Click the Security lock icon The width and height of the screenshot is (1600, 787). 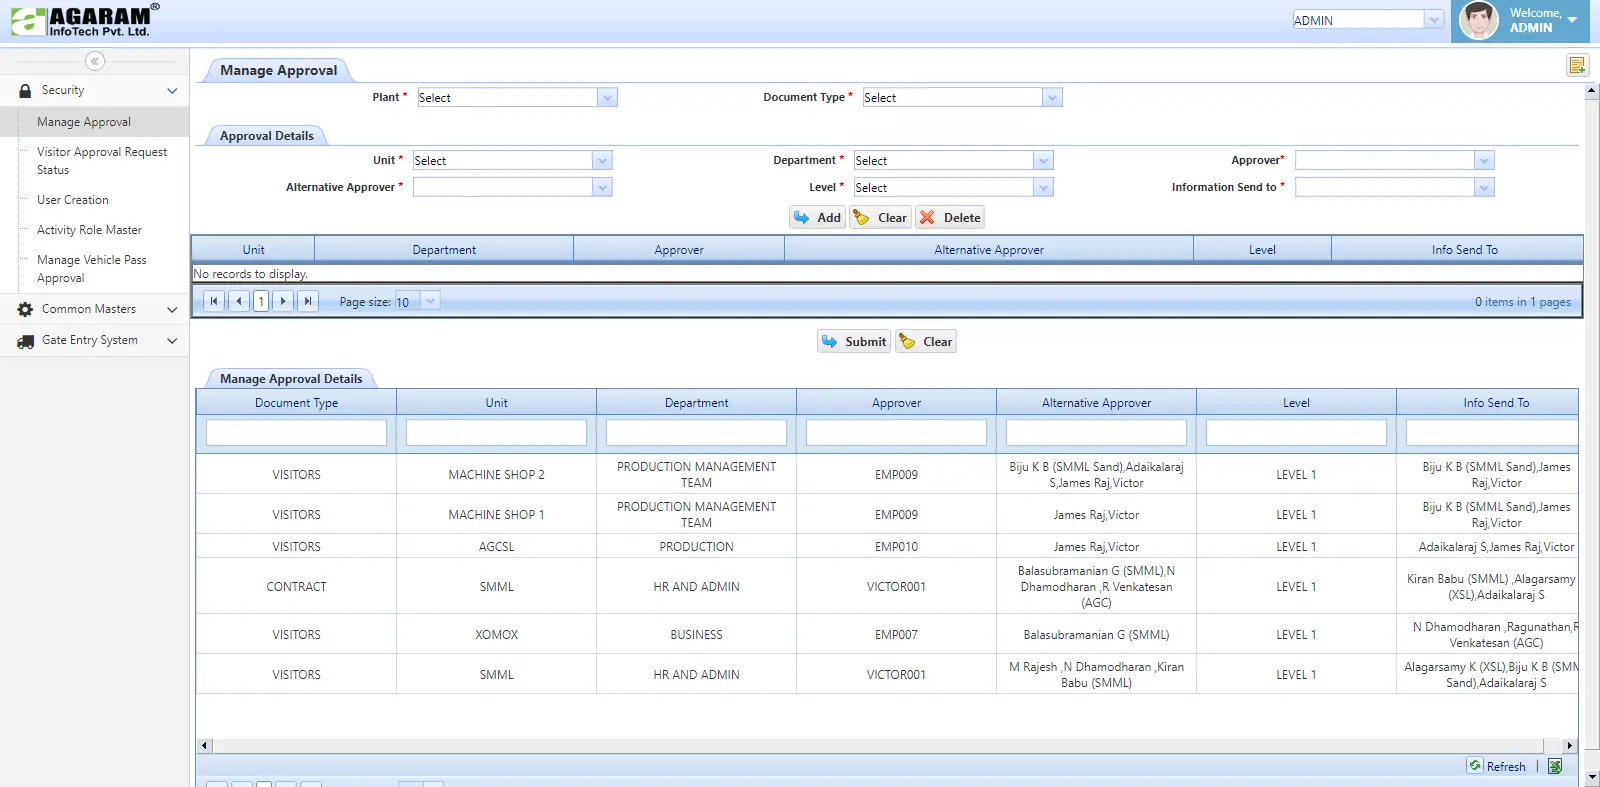point(25,90)
